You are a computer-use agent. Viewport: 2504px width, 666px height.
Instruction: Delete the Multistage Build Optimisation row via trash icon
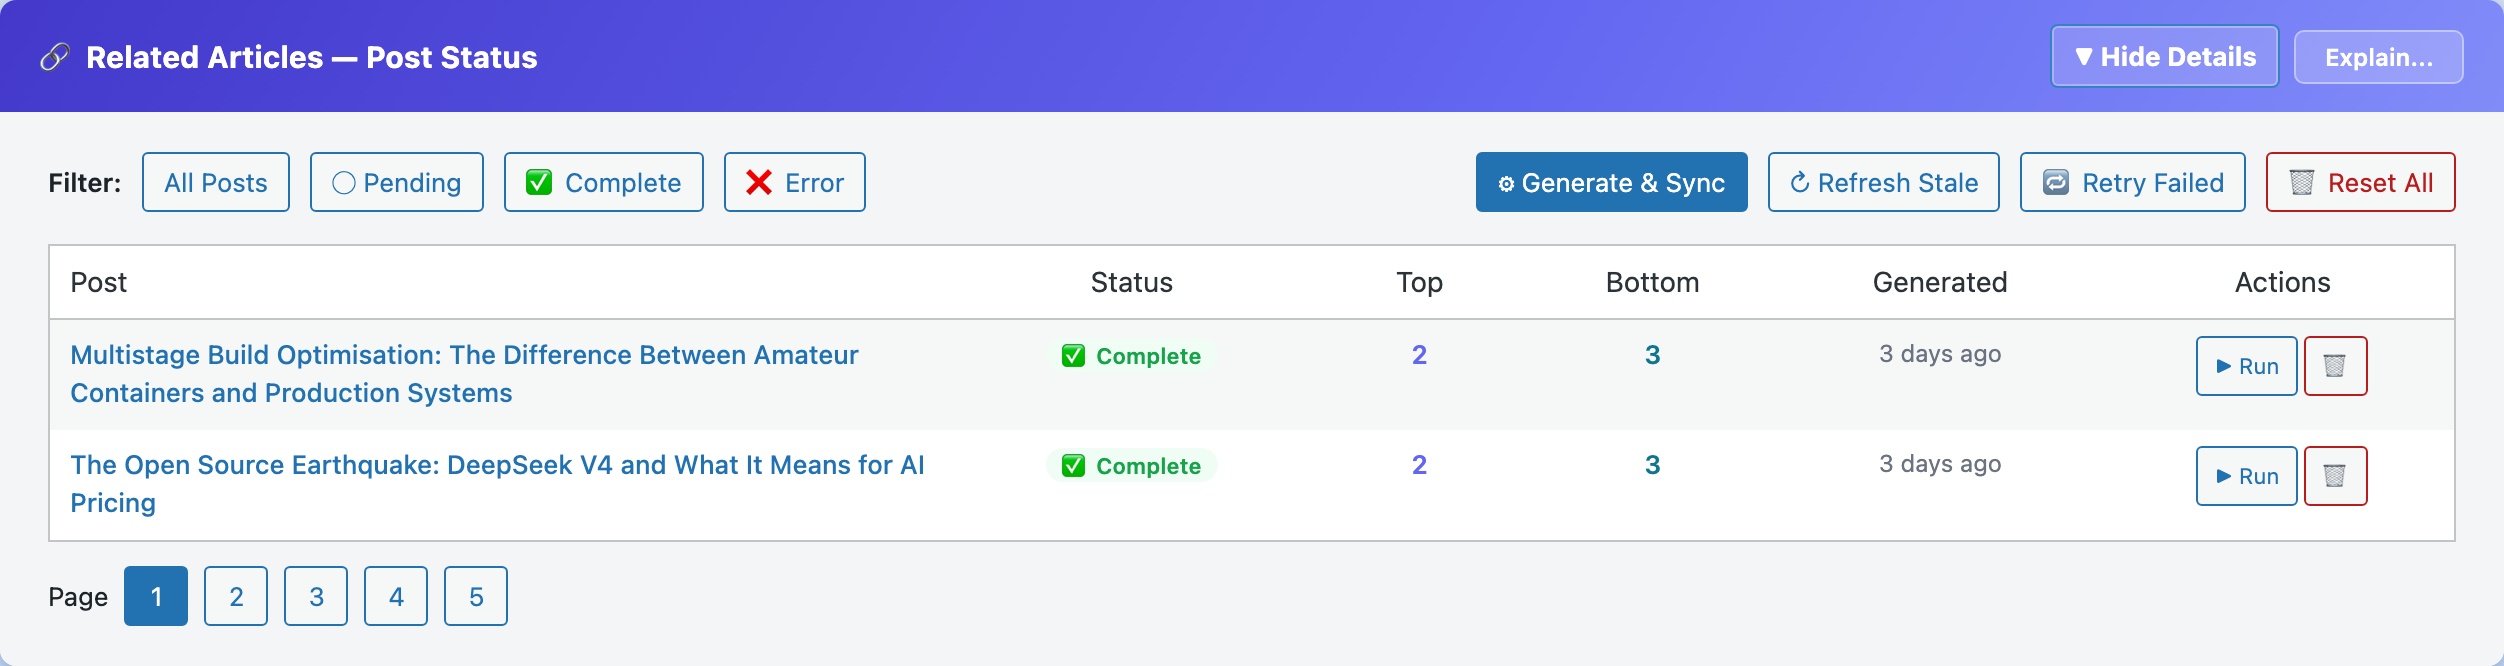click(x=2335, y=366)
